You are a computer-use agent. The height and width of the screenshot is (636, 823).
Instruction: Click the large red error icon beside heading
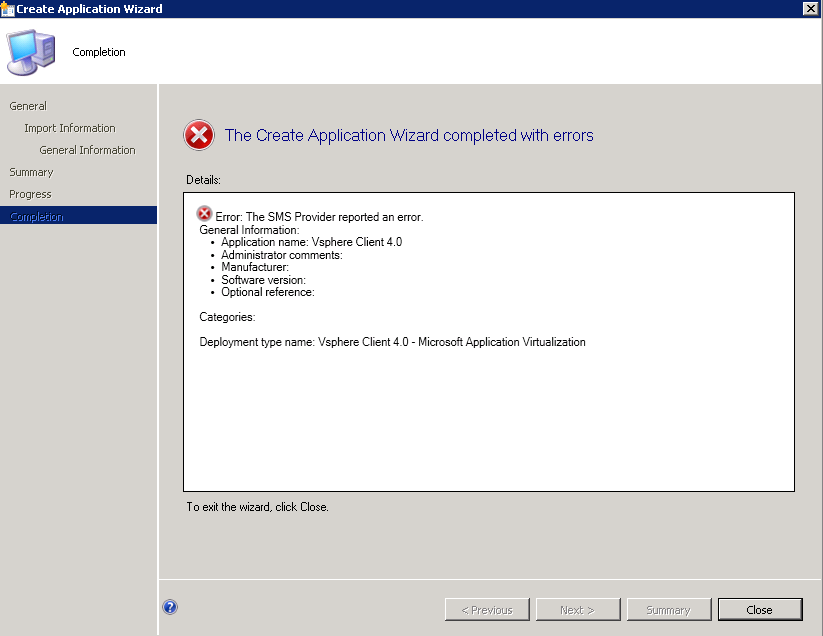tap(199, 135)
